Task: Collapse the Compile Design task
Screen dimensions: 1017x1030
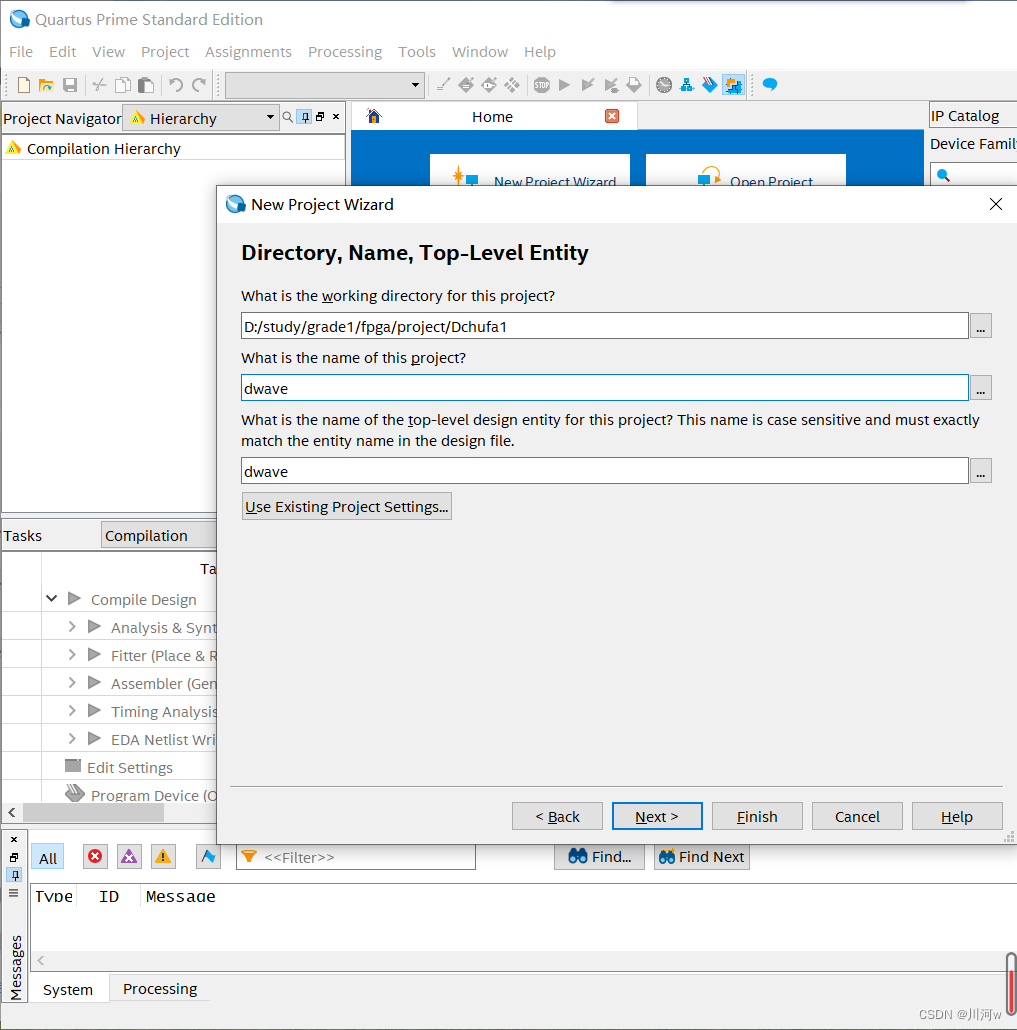Action: click(x=51, y=598)
